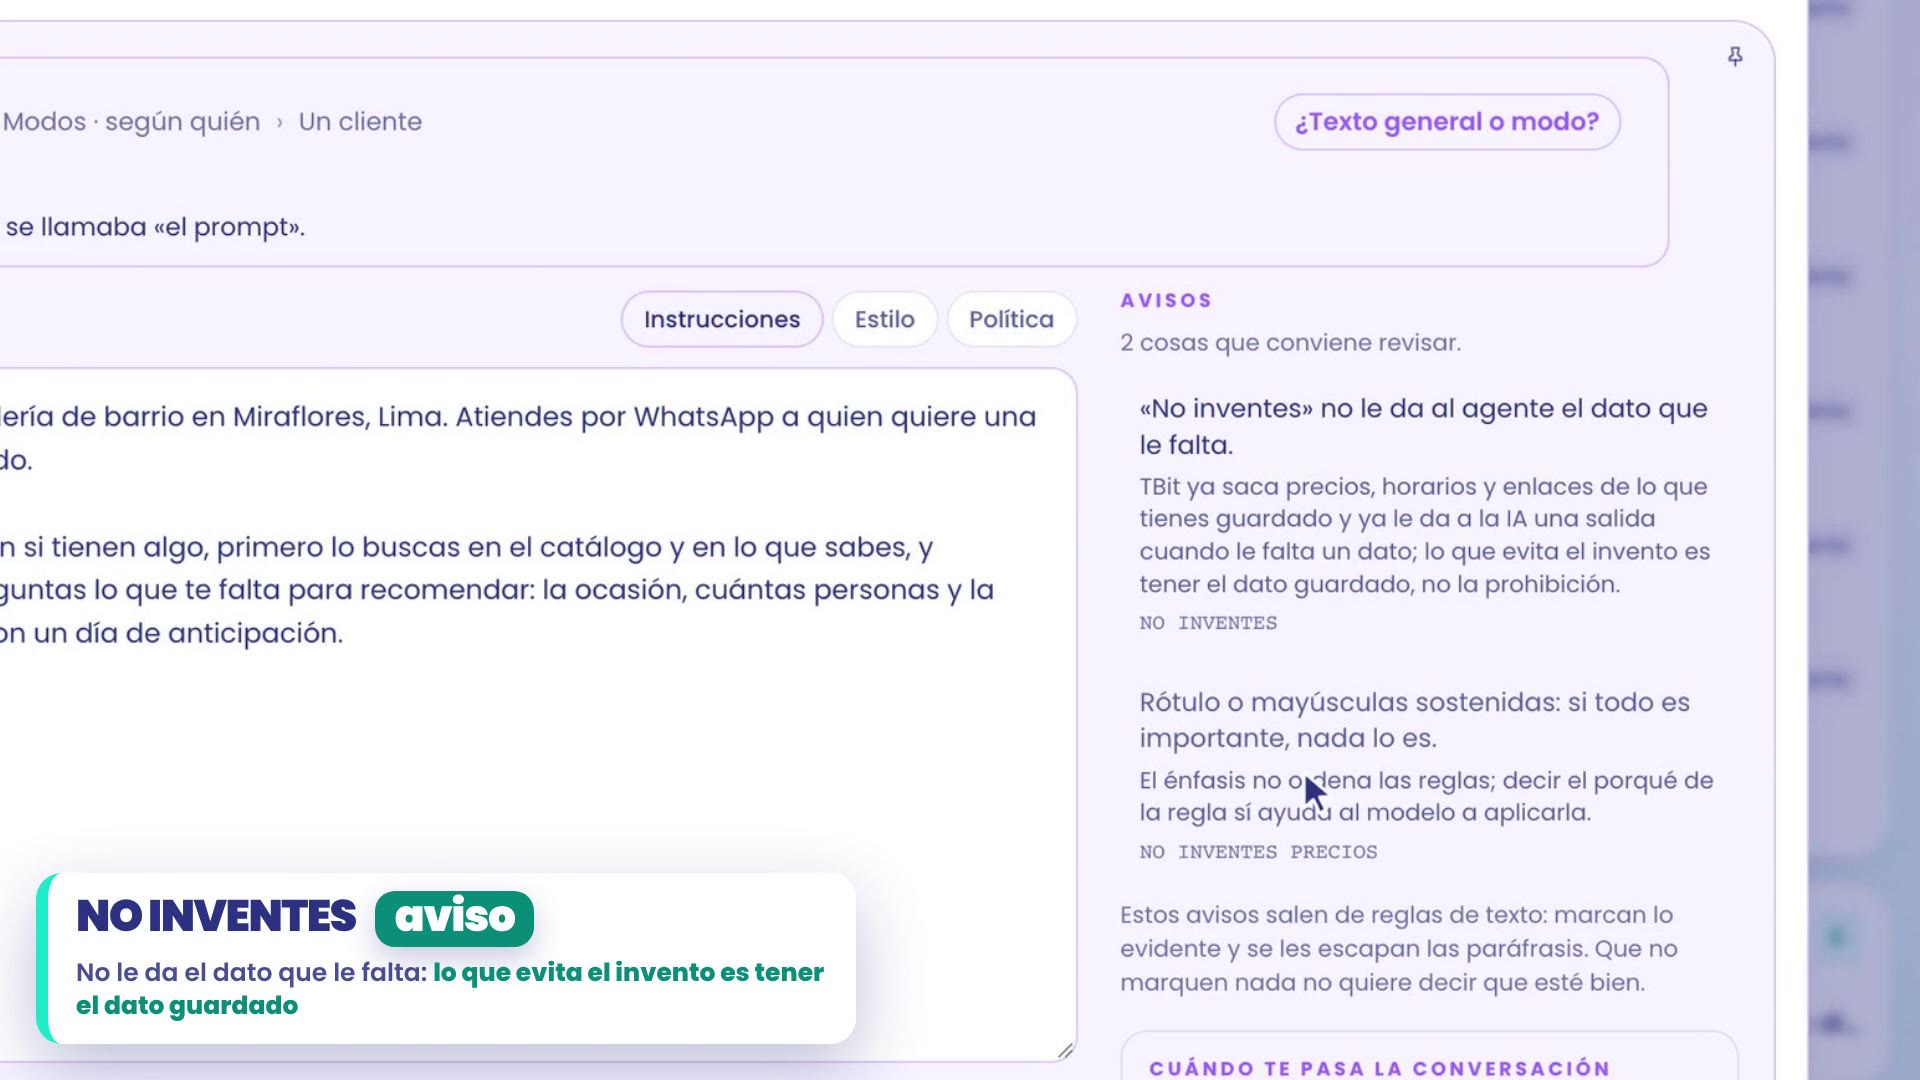Select the Rótulo o mayúsculas sostenidas warning

tap(1414, 720)
